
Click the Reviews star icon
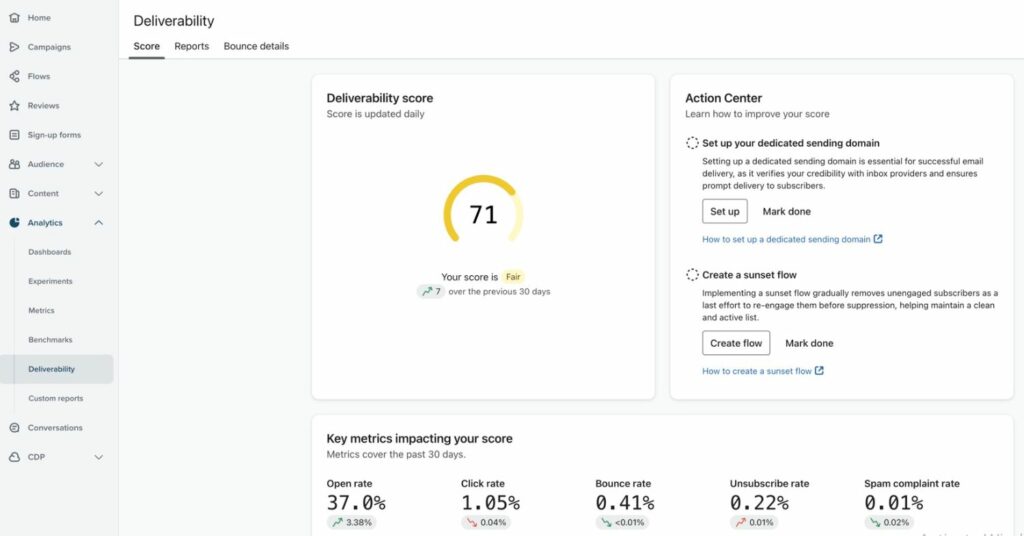click(14, 106)
